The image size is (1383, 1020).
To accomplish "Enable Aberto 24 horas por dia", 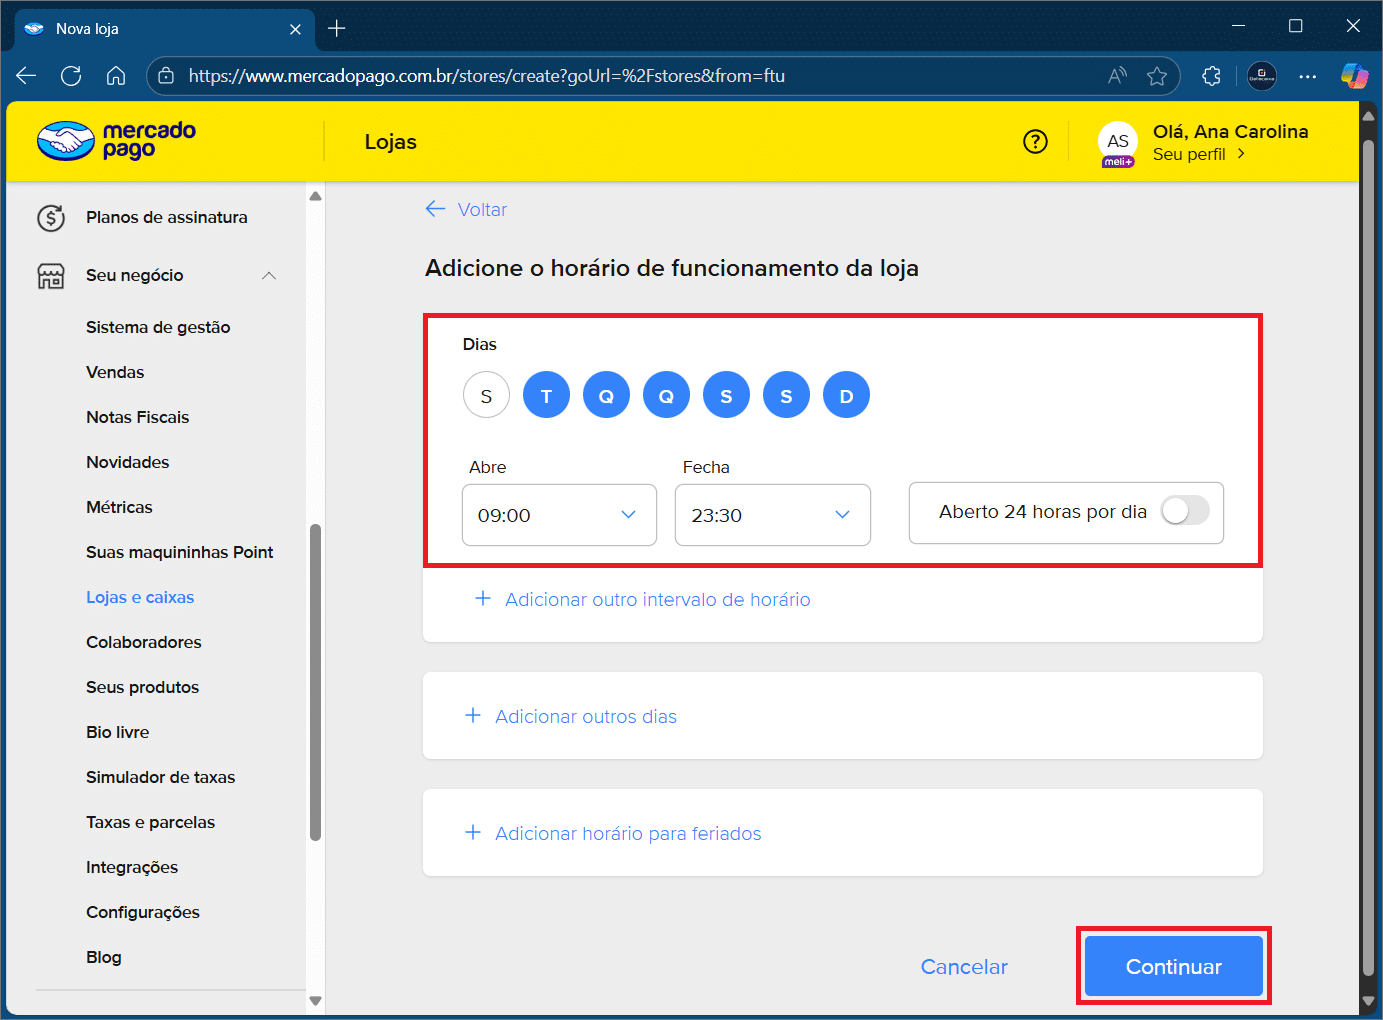I will coord(1185,511).
